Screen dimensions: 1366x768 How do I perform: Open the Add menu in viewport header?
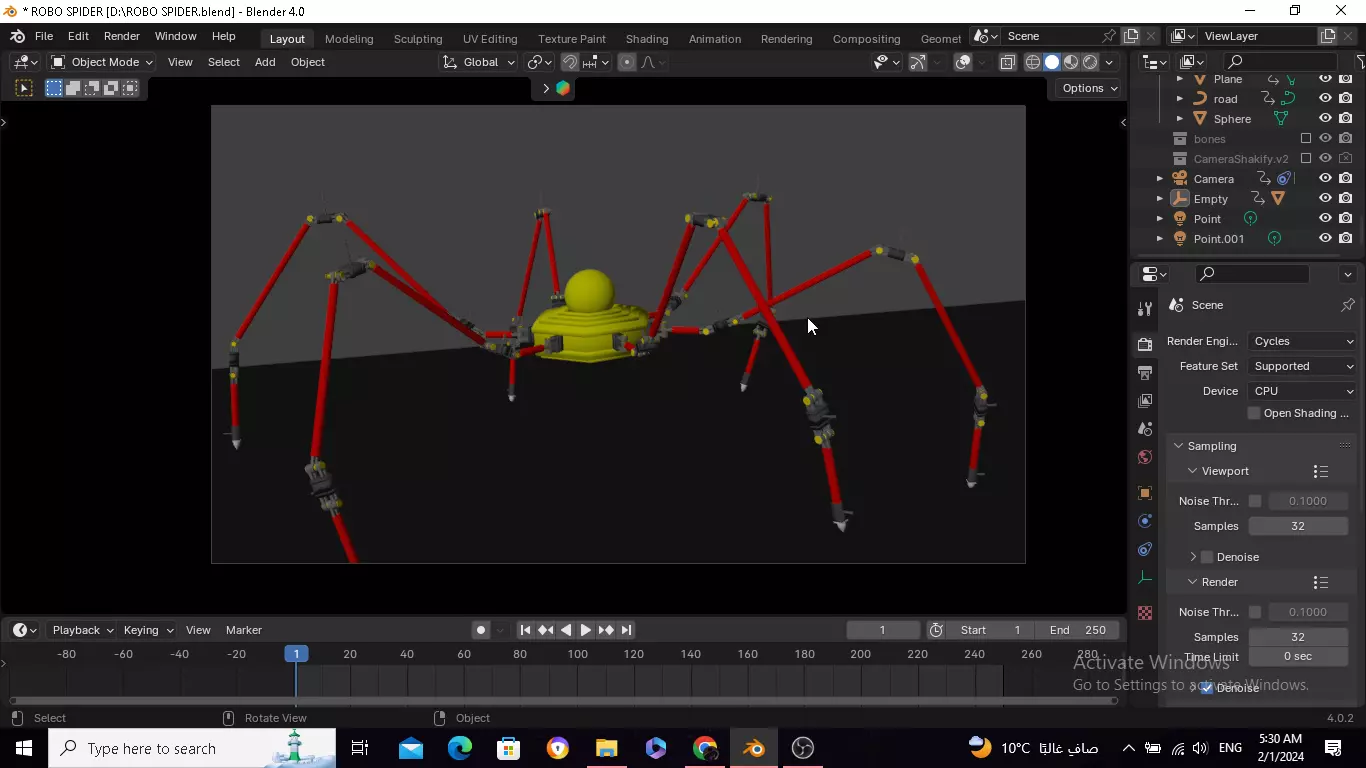click(x=265, y=62)
